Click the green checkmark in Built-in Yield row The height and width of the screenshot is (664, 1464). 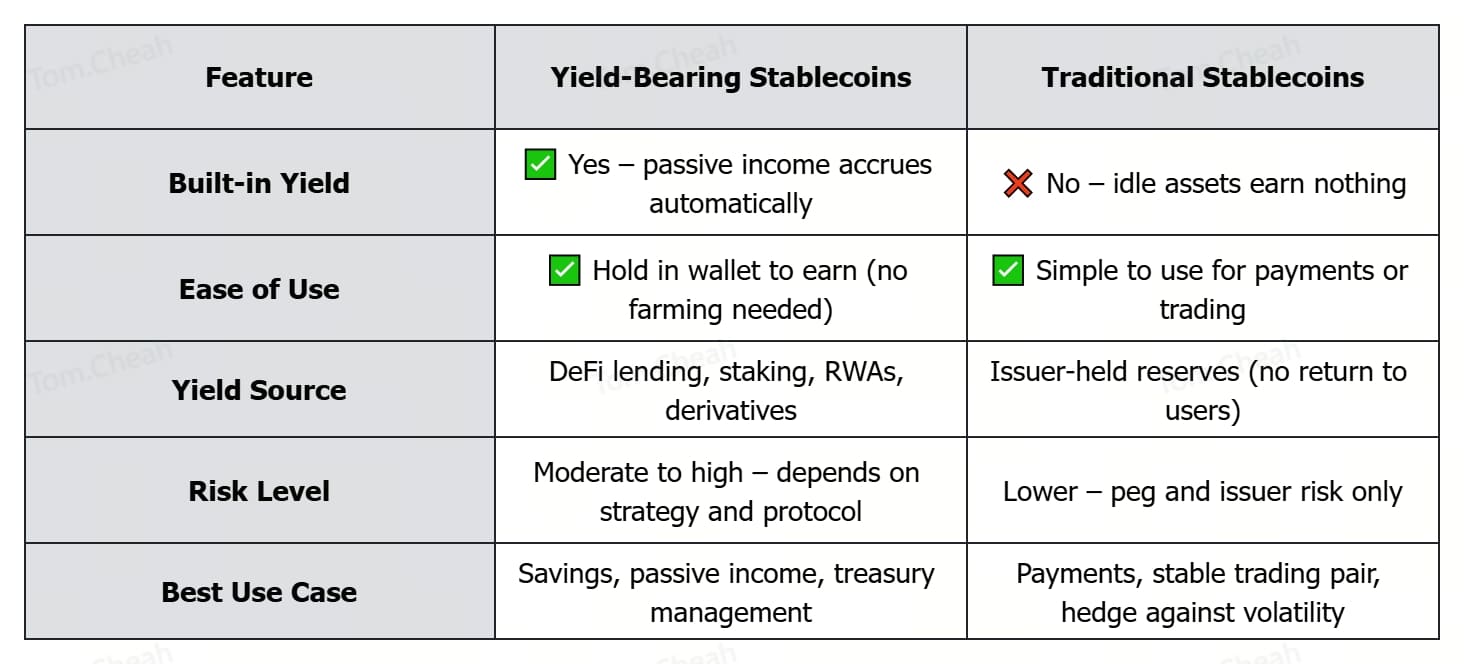coord(540,165)
